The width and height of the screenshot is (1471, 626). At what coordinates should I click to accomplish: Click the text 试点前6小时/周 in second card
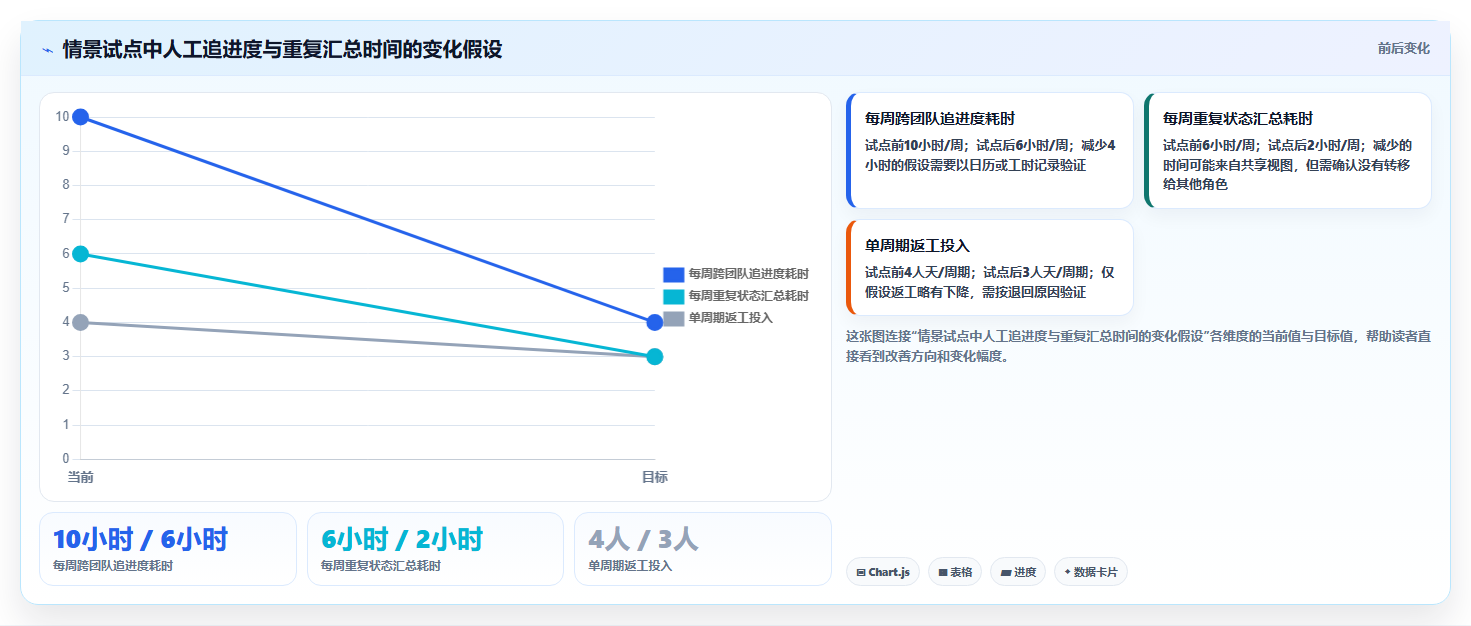(1210, 145)
